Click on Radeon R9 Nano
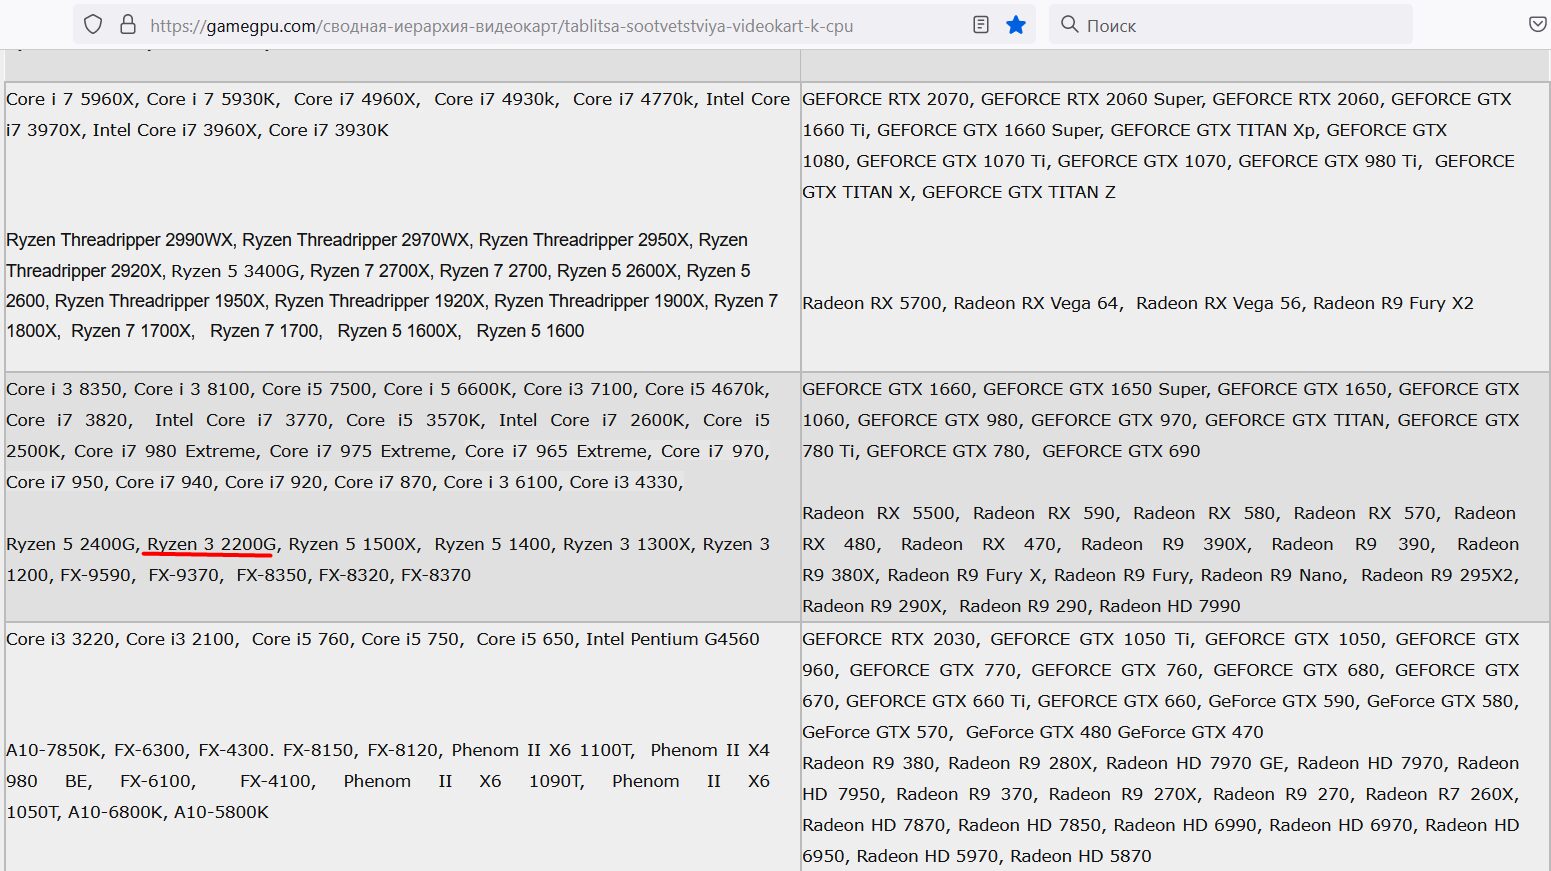The height and width of the screenshot is (871, 1551). [1273, 575]
